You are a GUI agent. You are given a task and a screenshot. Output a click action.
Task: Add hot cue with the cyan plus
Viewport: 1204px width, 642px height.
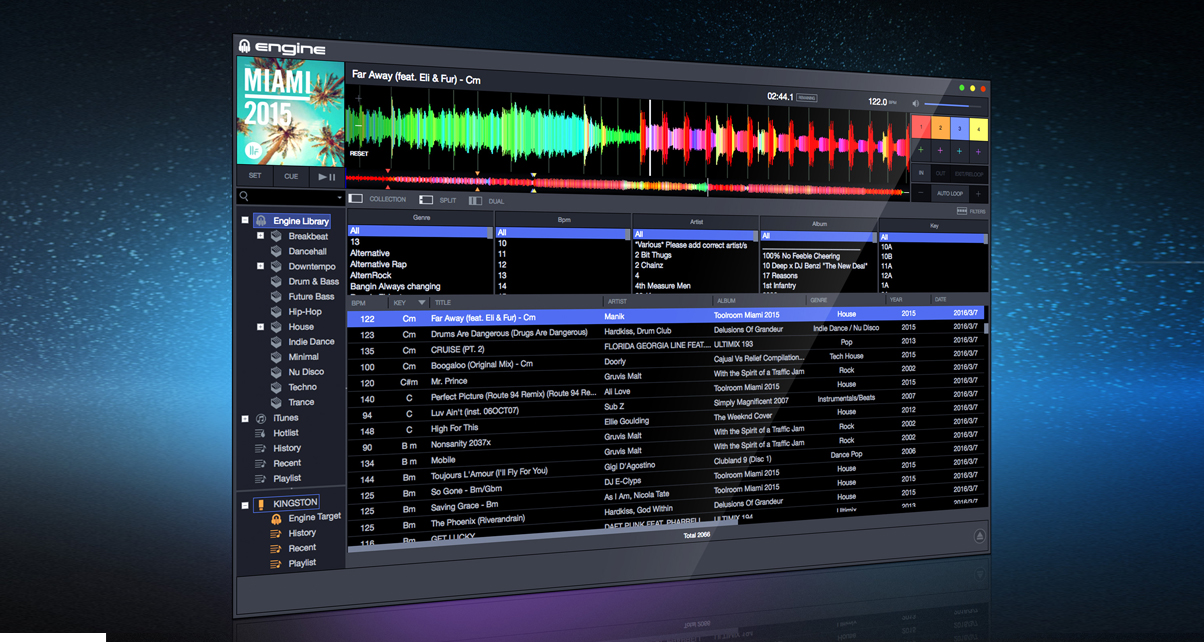point(958,151)
